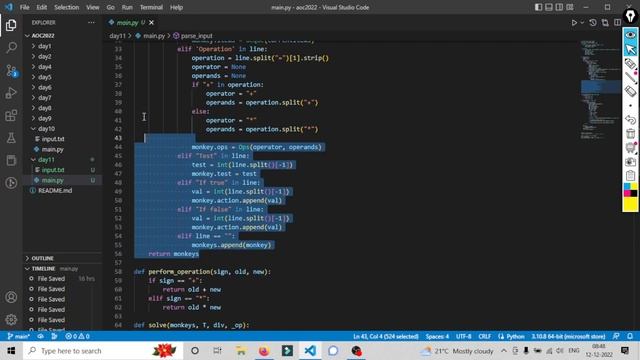
Task: Open the Terminal menu
Action: 151,7
